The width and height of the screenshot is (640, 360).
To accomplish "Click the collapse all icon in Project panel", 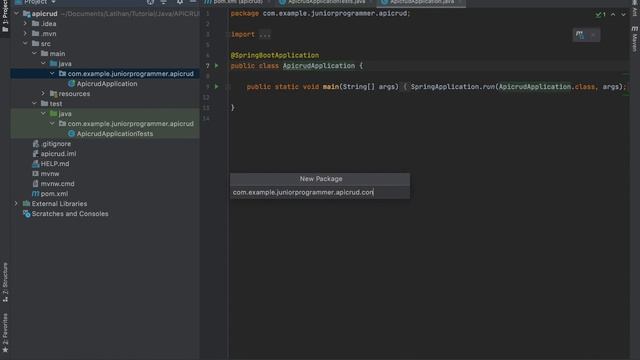I will (164, 2).
